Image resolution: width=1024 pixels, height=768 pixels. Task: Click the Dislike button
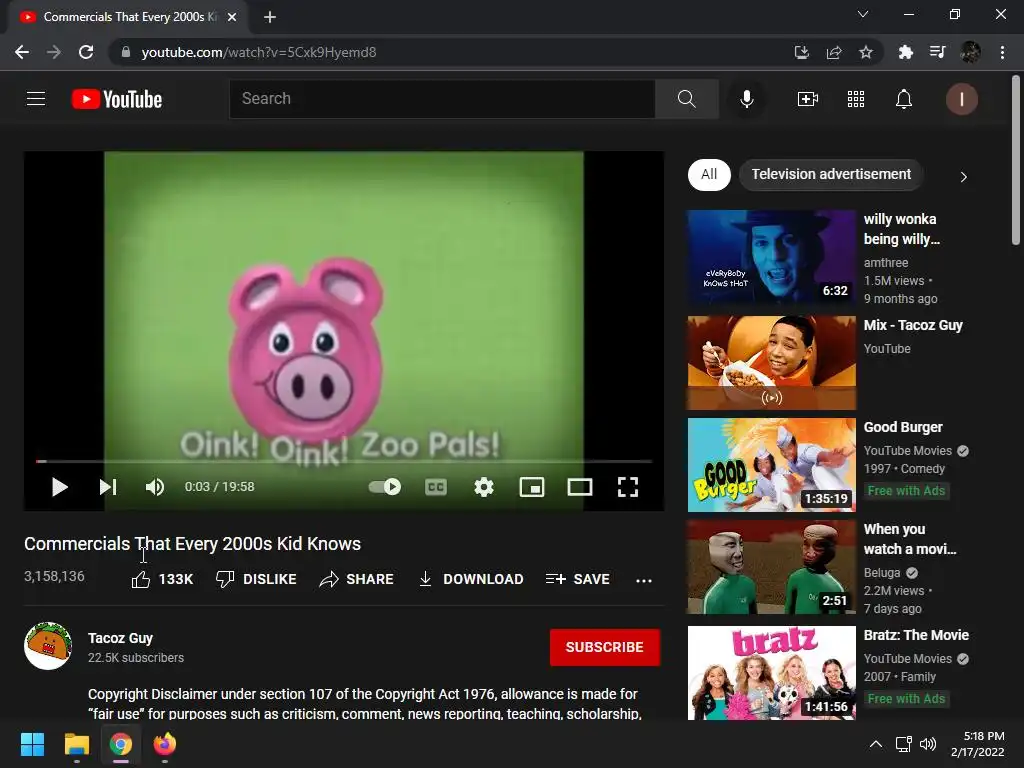pos(256,579)
